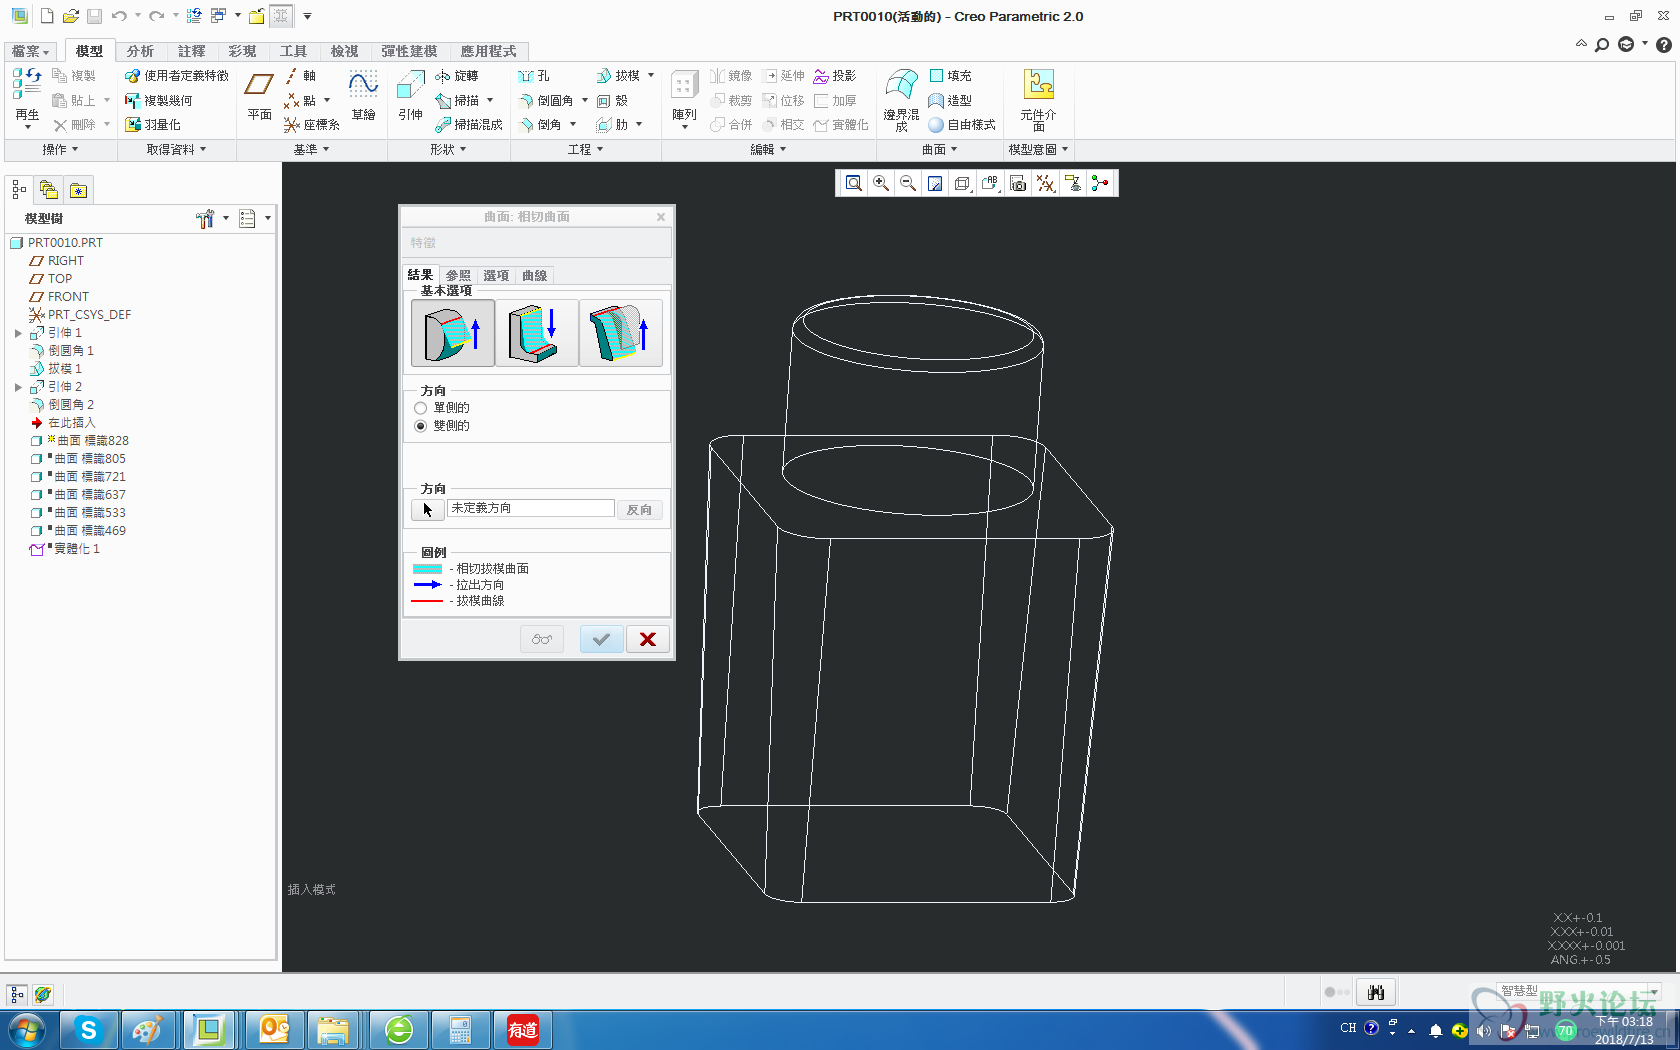Open the 工程 group dropdown
This screenshot has width=1680, height=1050.
pos(585,149)
